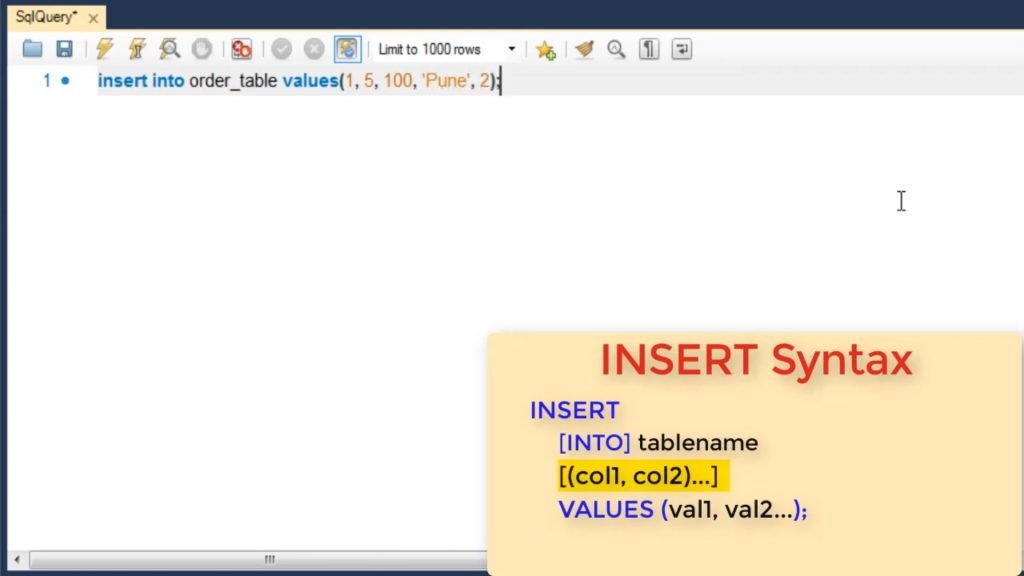
Task: Run Explain plan magnifier-lightning icon
Action: click(169, 49)
